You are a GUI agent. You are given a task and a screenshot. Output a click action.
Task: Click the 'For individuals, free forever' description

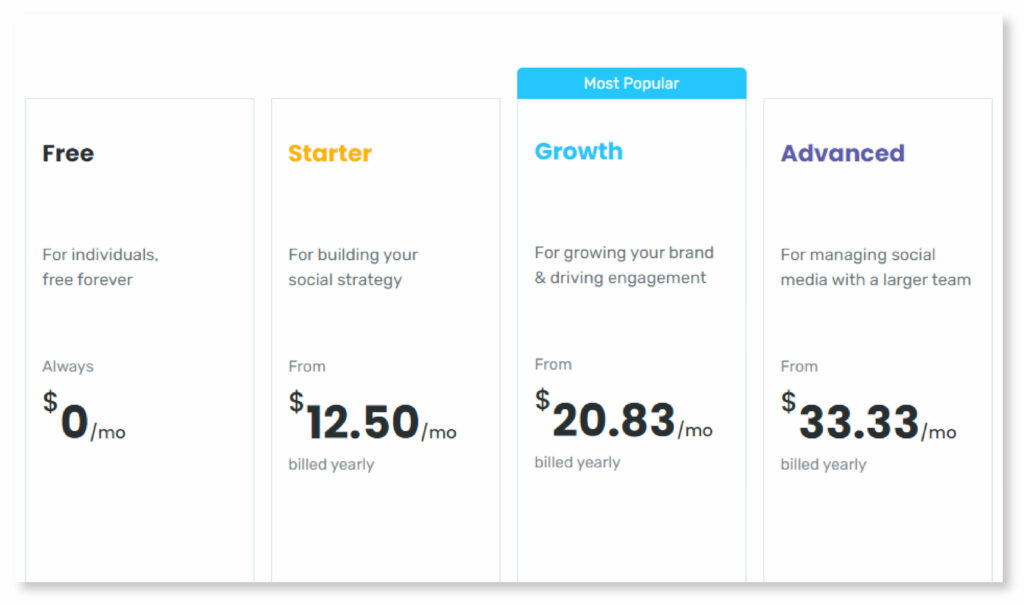coord(100,267)
